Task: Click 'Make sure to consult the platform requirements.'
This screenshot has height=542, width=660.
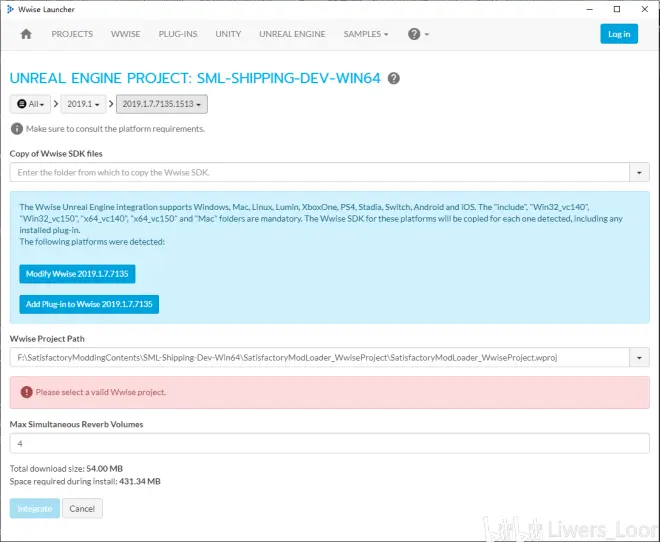Action: 115,129
